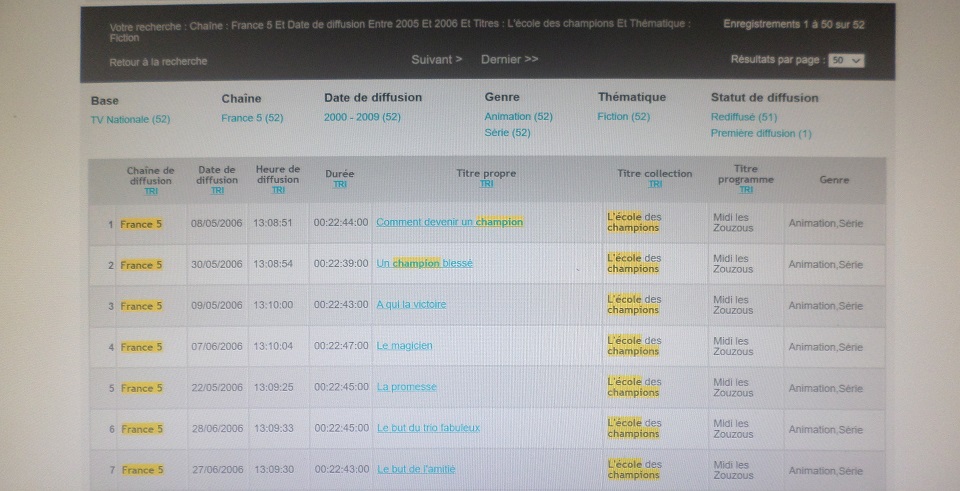The image size is (960, 491).
Task: Filter by chaîne France 5 (52)
Action: click(x=252, y=118)
